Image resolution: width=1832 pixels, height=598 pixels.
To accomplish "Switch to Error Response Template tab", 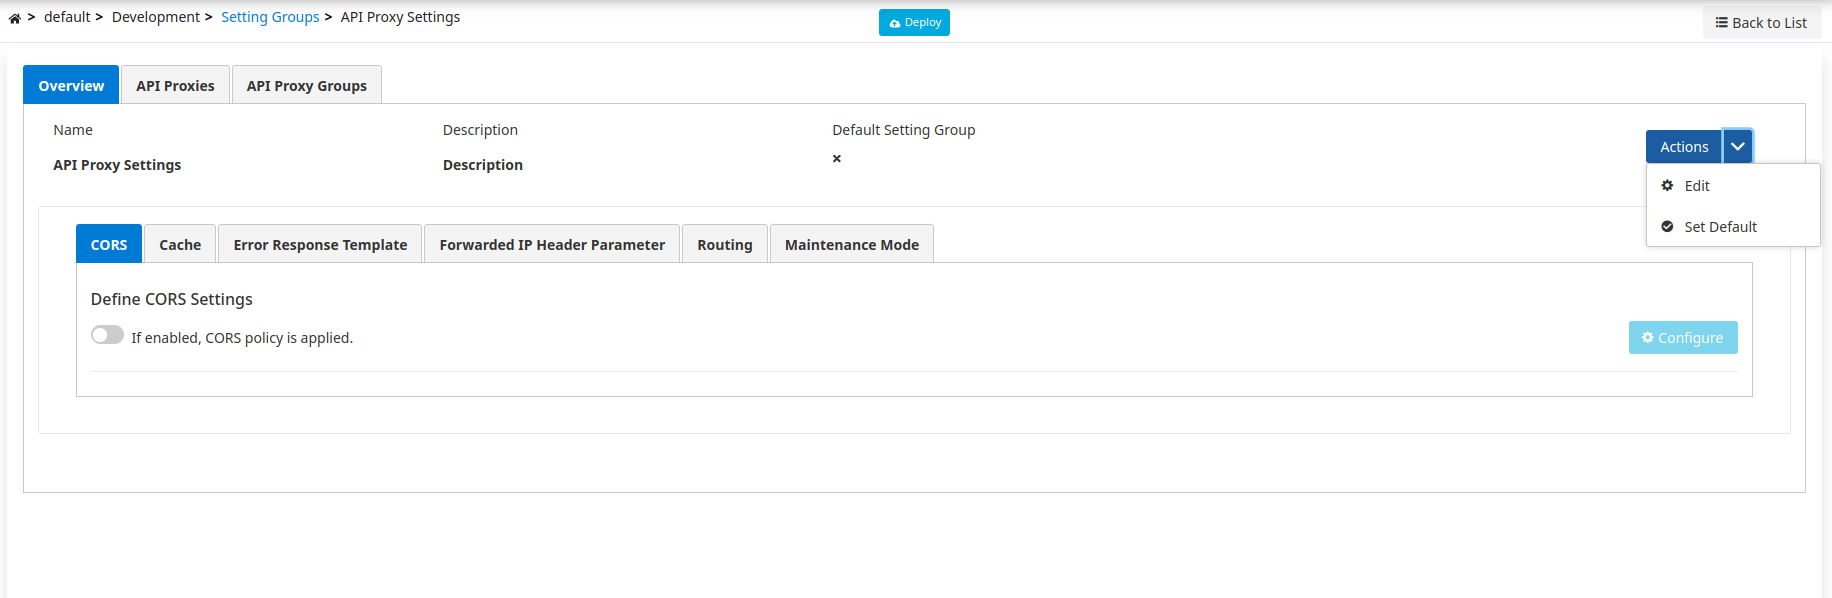I will point(320,244).
